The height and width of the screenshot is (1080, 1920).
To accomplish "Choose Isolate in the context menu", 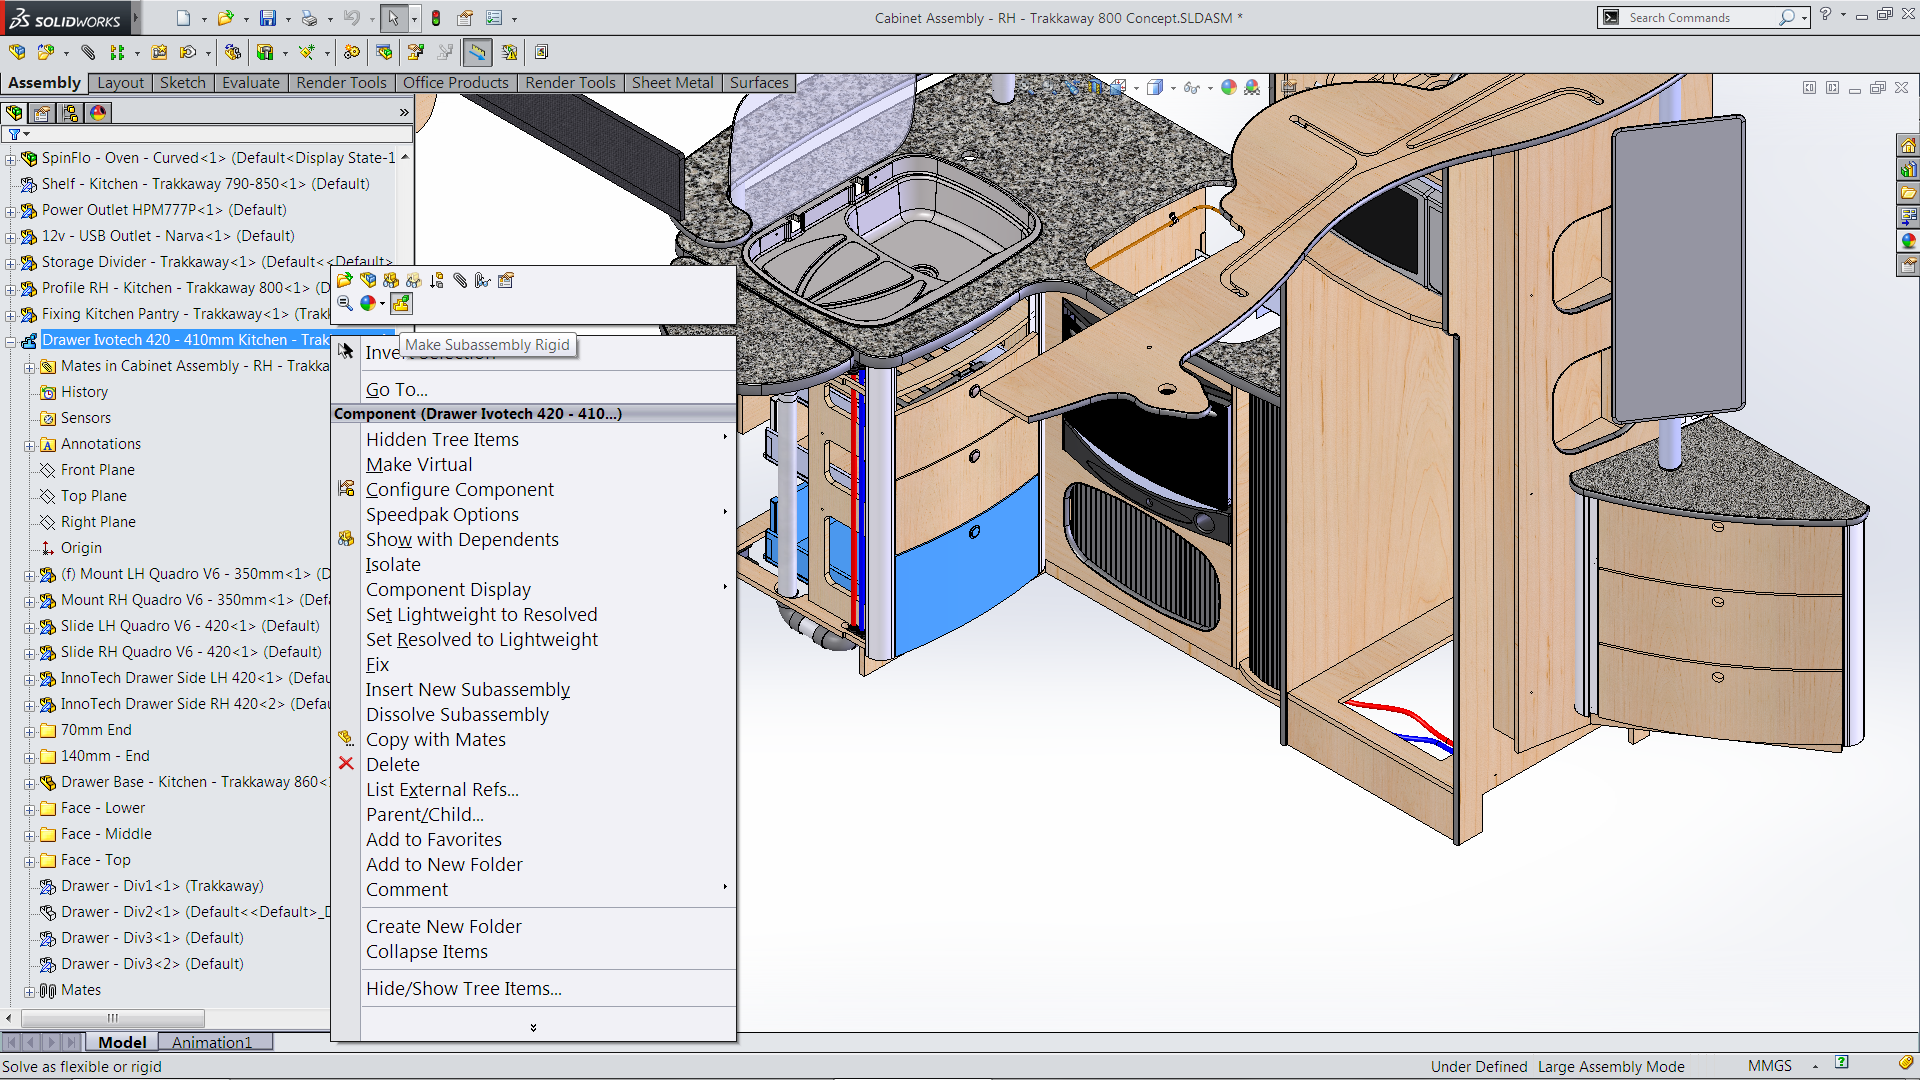I will tap(393, 565).
